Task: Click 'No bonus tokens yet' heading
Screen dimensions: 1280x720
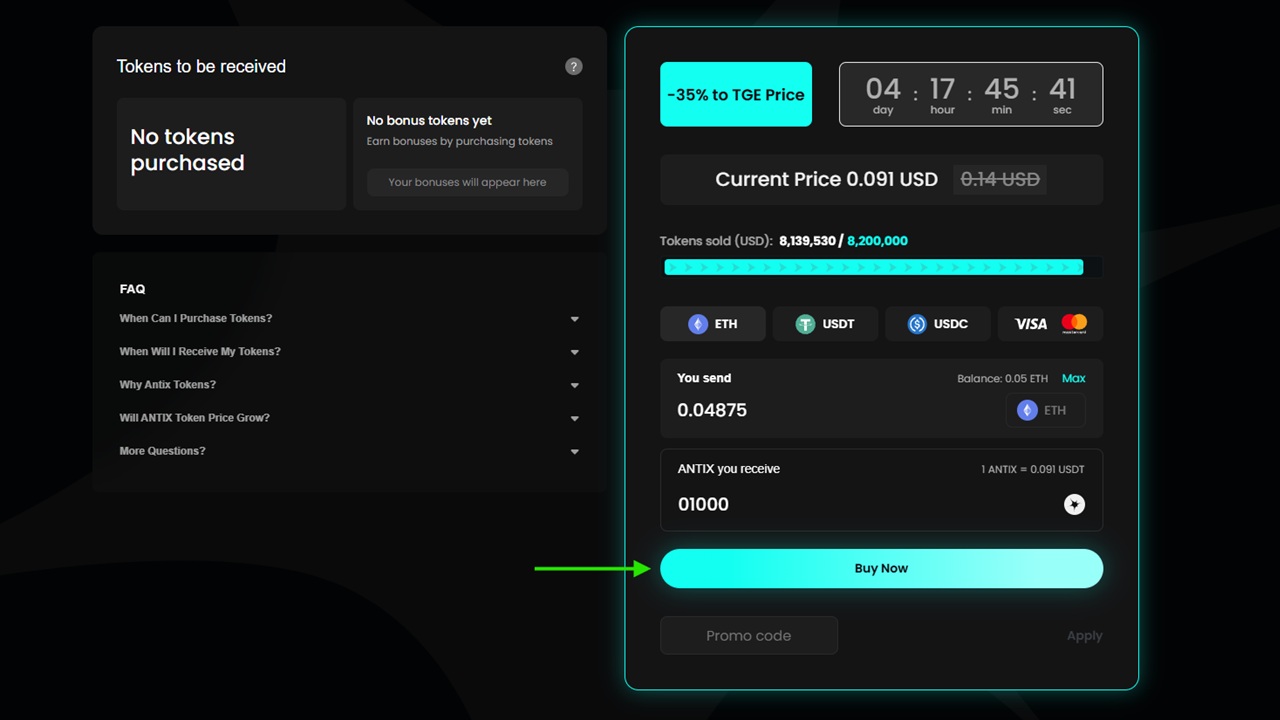Action: pos(429,121)
